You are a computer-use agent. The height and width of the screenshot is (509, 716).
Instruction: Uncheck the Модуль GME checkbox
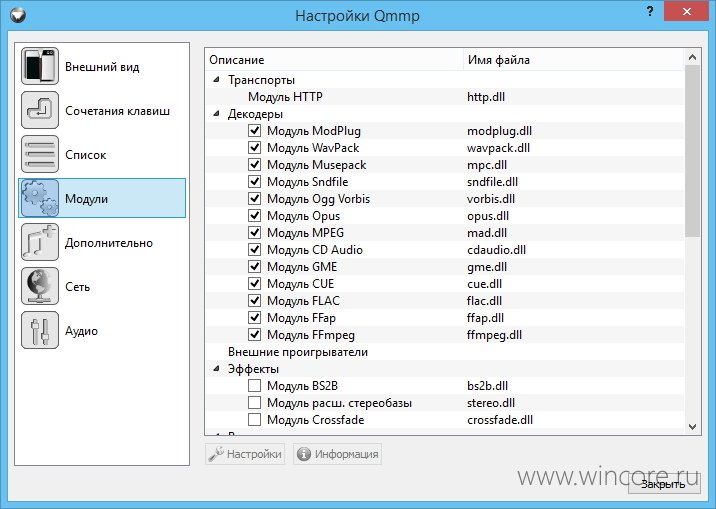tap(254, 267)
